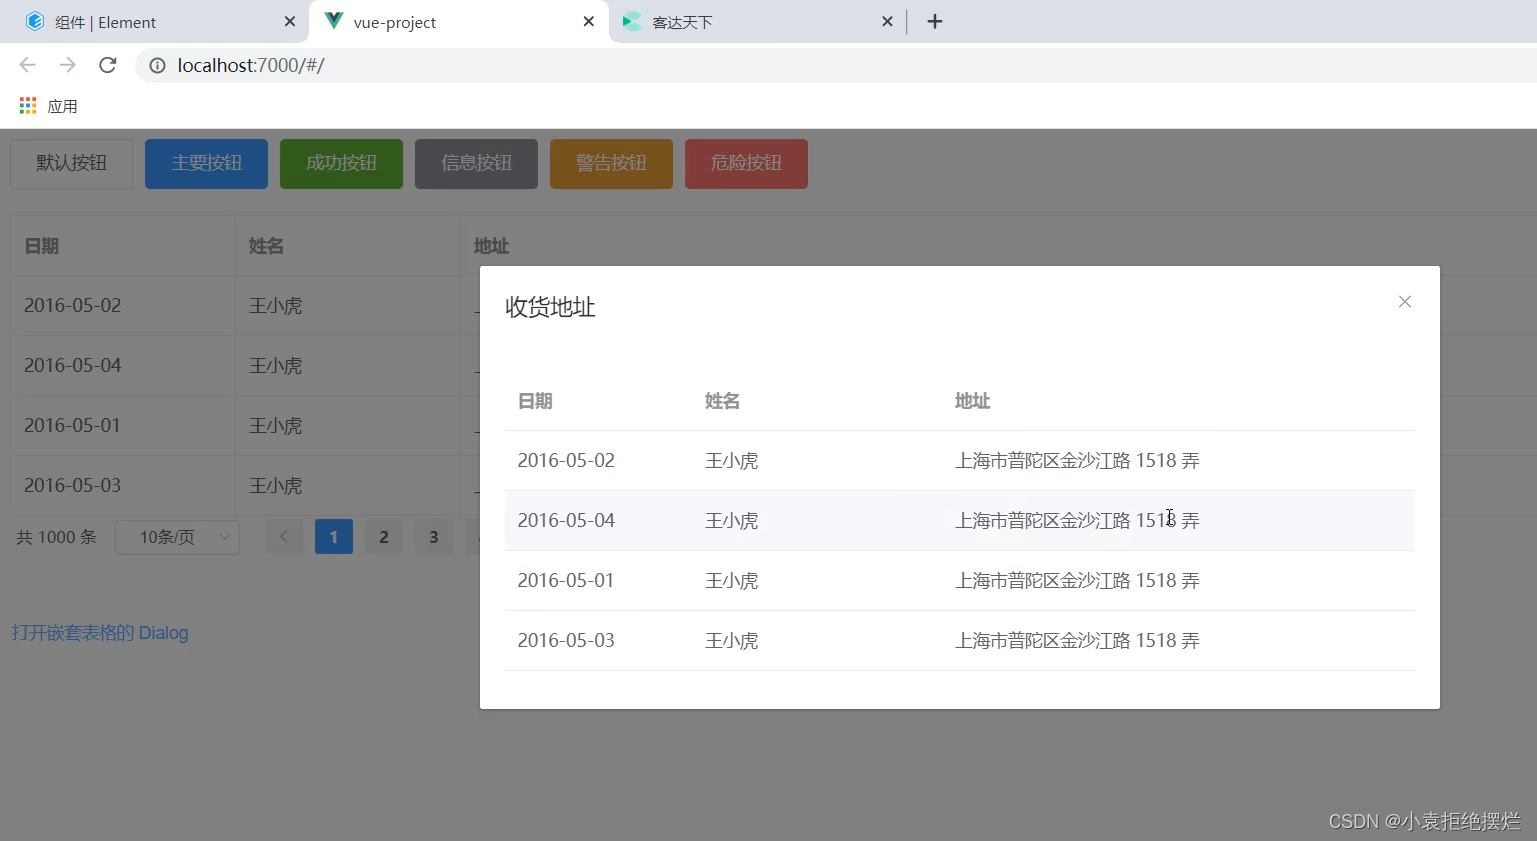Click 王小虎 in the dialog's 2016-05-01 row

(731, 581)
